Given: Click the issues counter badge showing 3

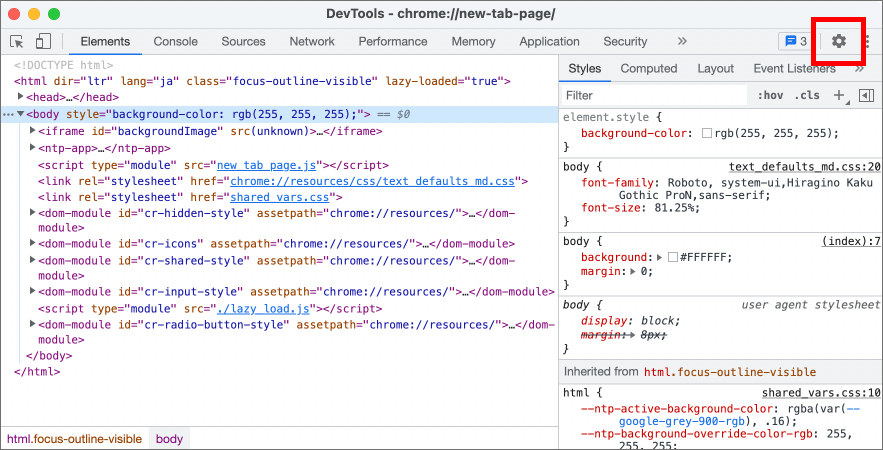Looking at the screenshot, I should point(794,41).
